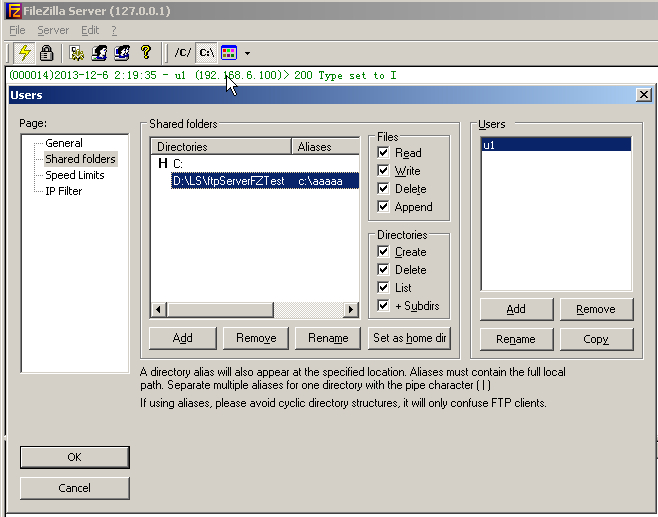Click Copy in the Users panel
658x517 pixels.
click(x=596, y=339)
